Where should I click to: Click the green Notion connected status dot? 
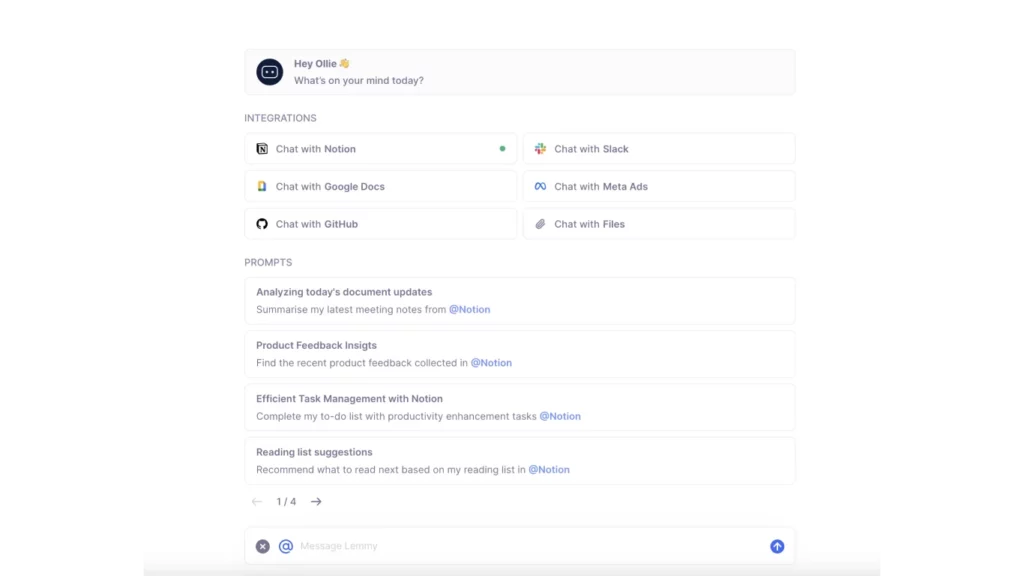(502, 149)
